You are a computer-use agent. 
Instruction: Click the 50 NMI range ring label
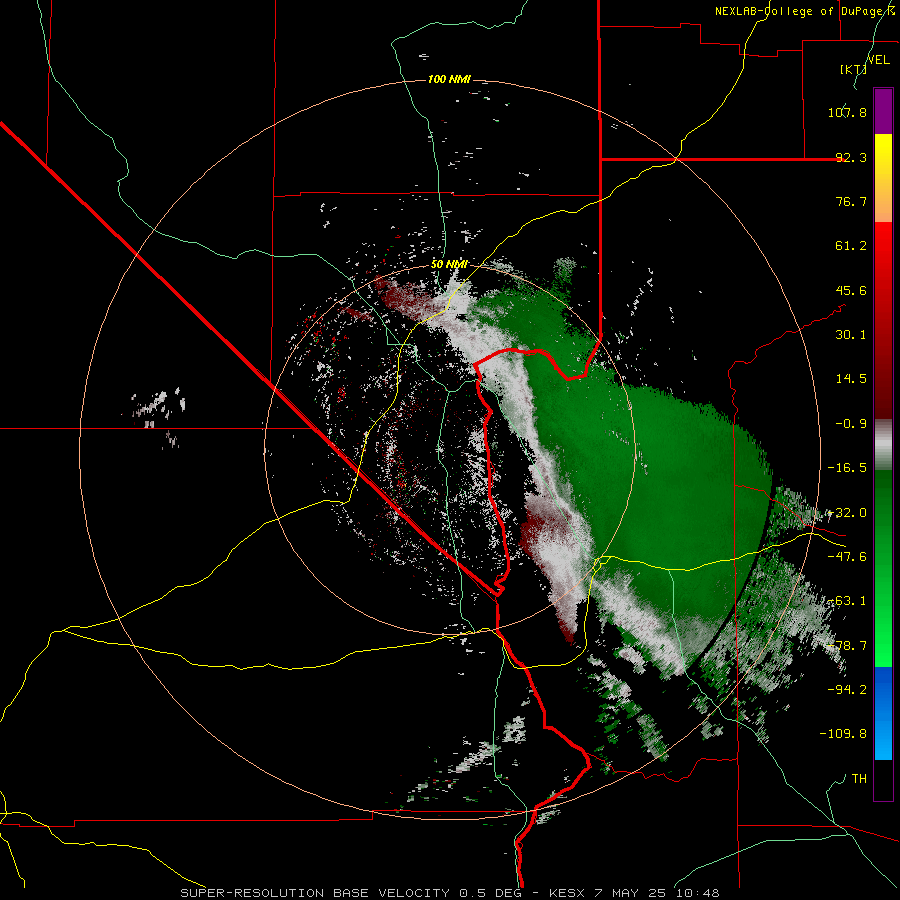tap(449, 265)
